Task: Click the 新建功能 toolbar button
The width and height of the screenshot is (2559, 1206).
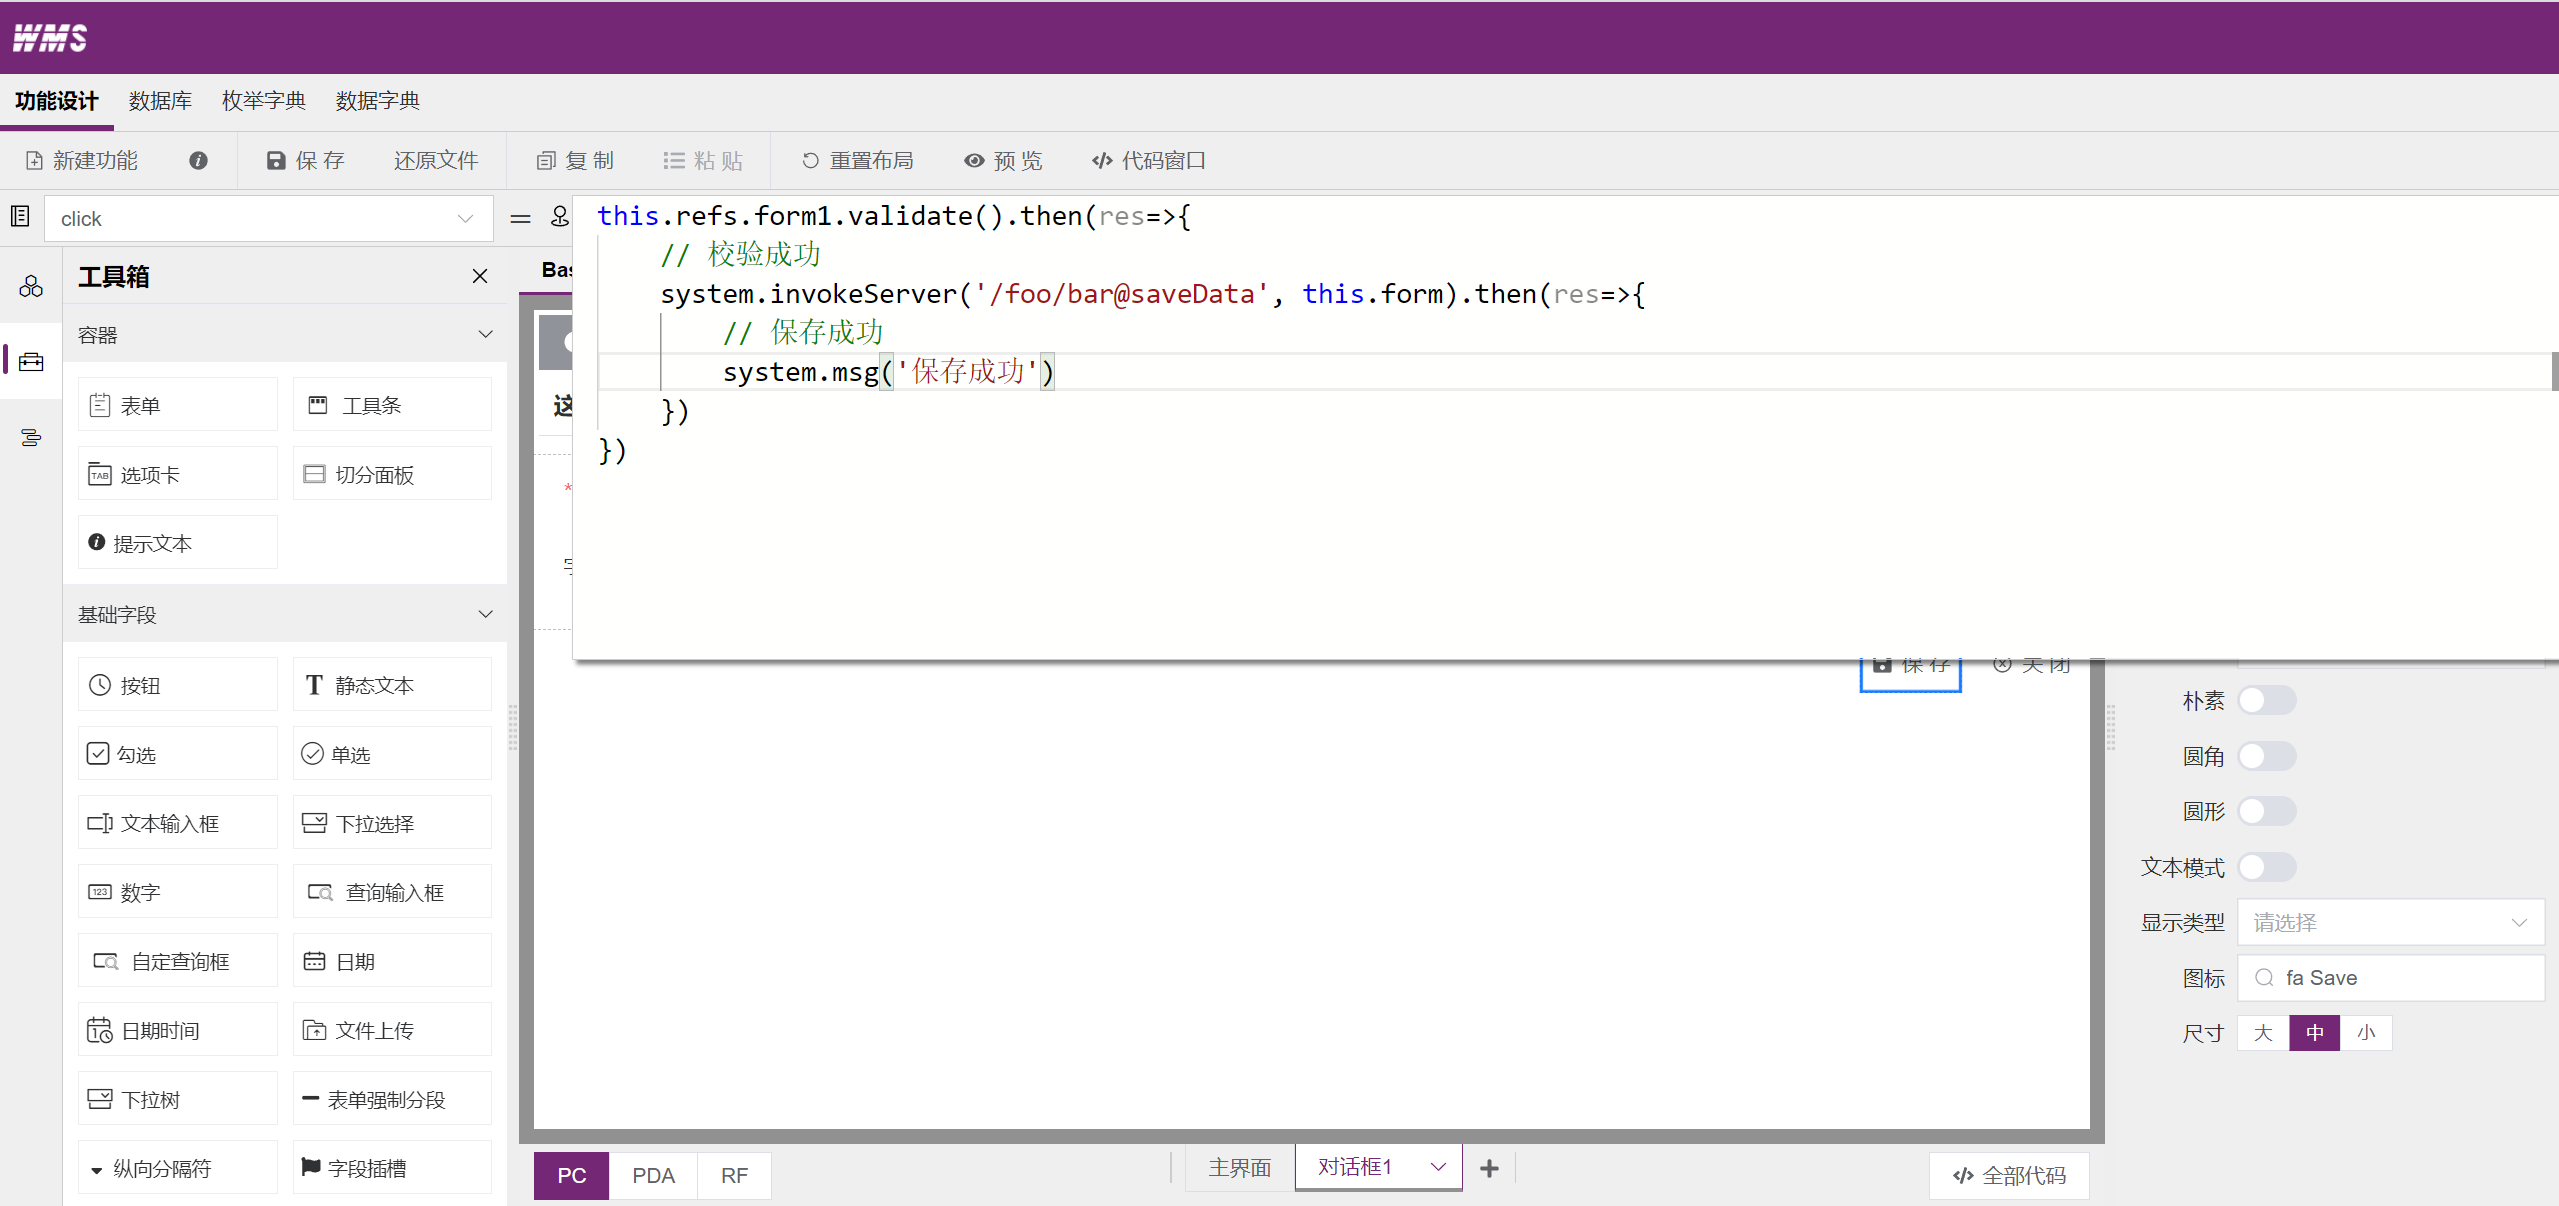Action: (82, 161)
